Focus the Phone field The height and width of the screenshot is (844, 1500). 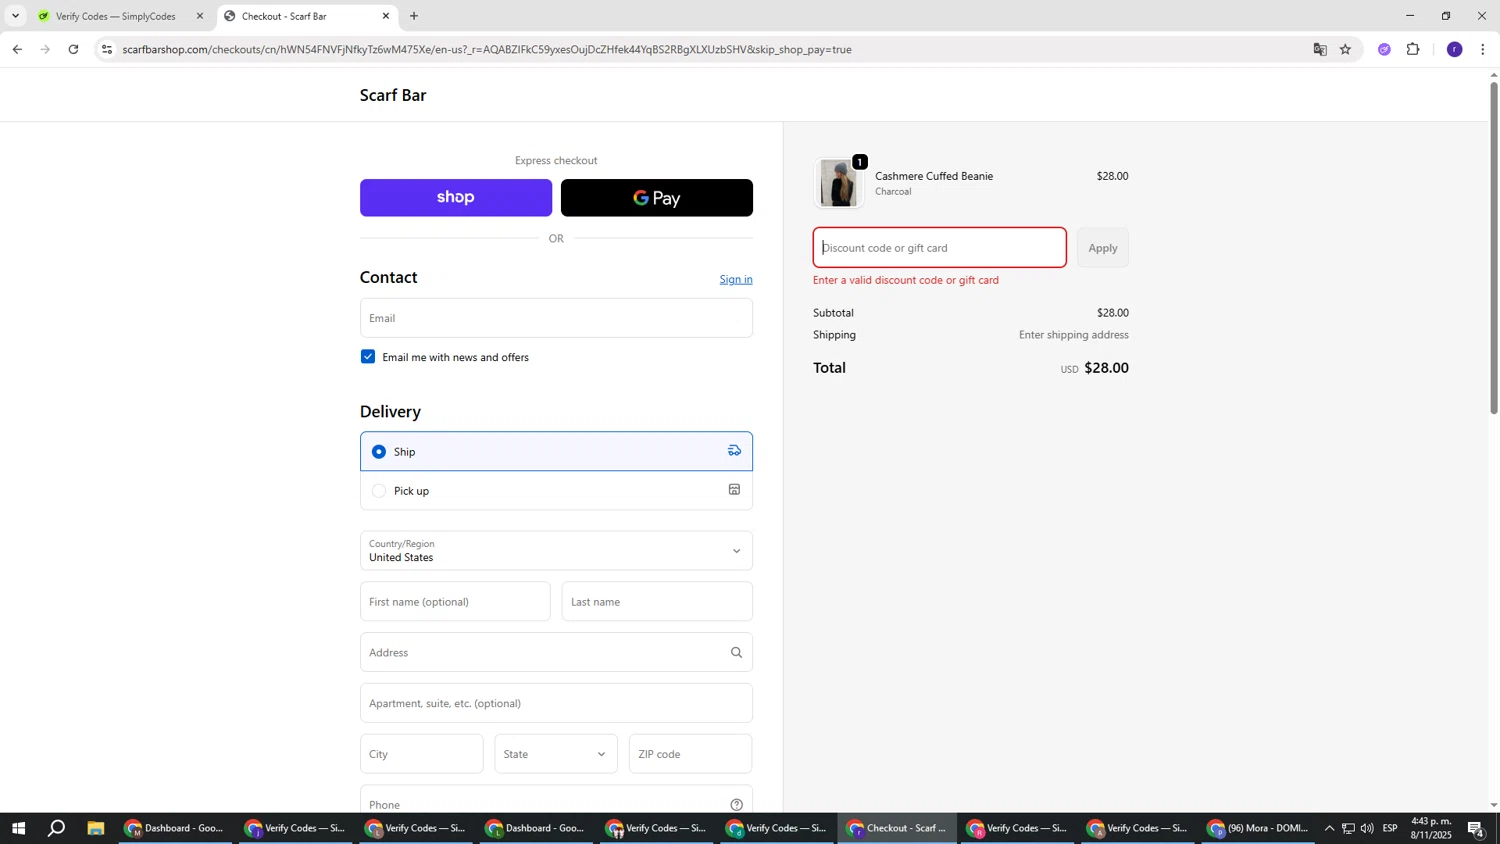coord(556,800)
